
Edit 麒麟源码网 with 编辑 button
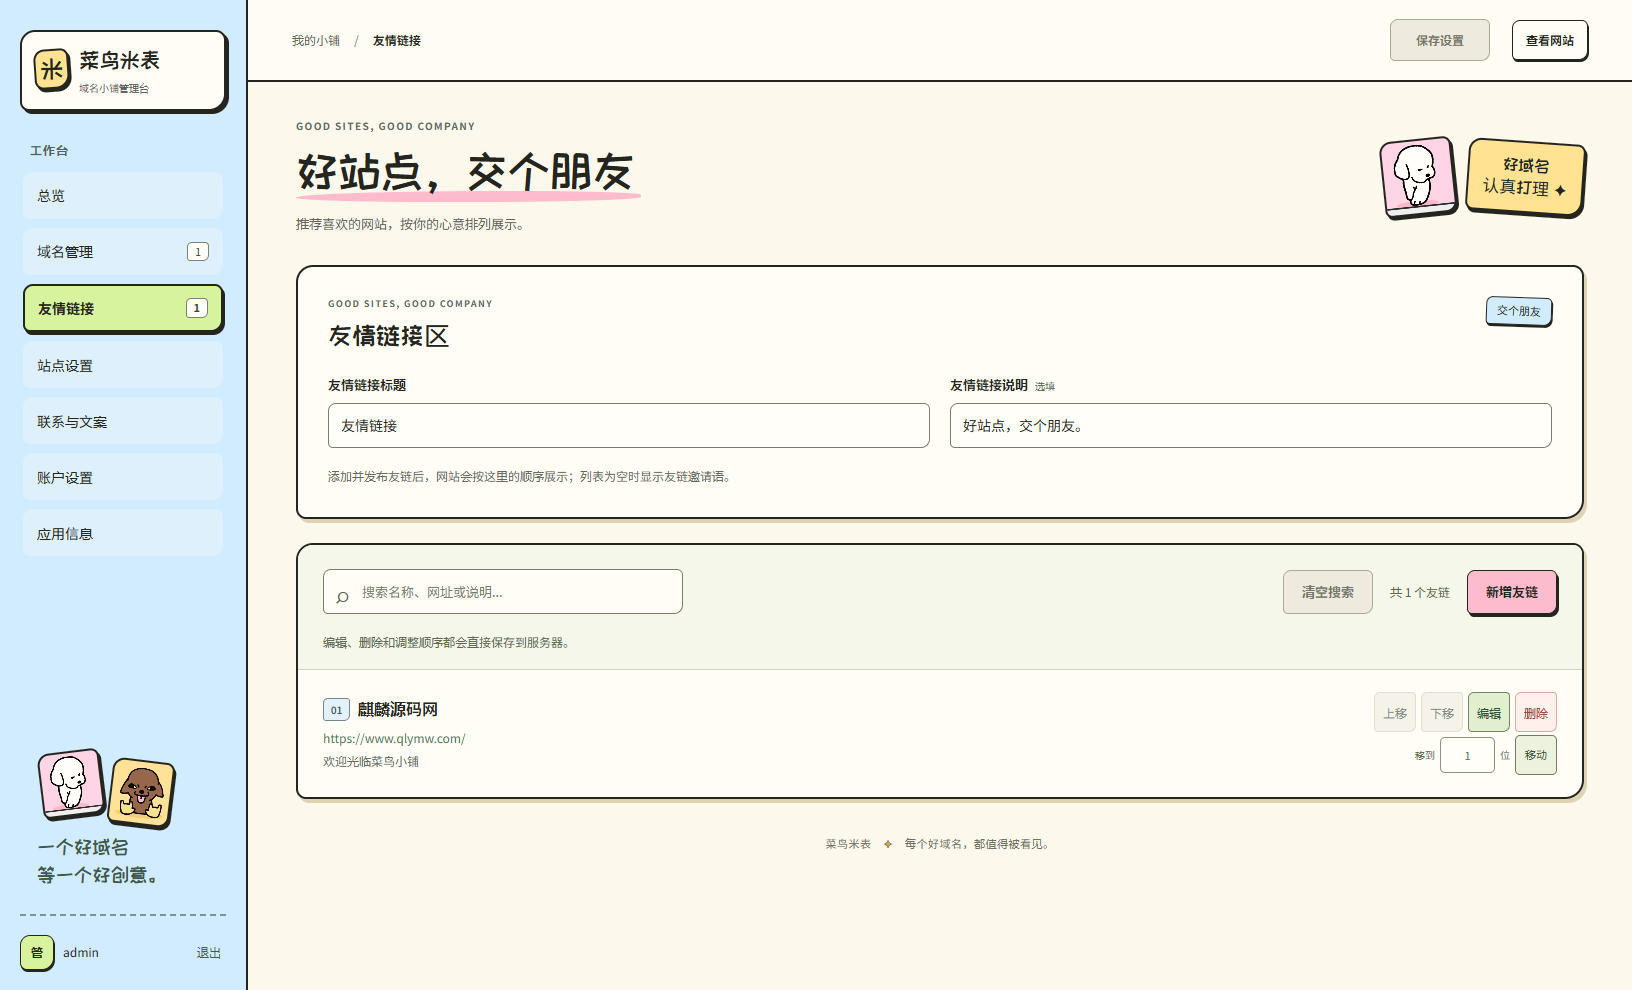(x=1489, y=713)
